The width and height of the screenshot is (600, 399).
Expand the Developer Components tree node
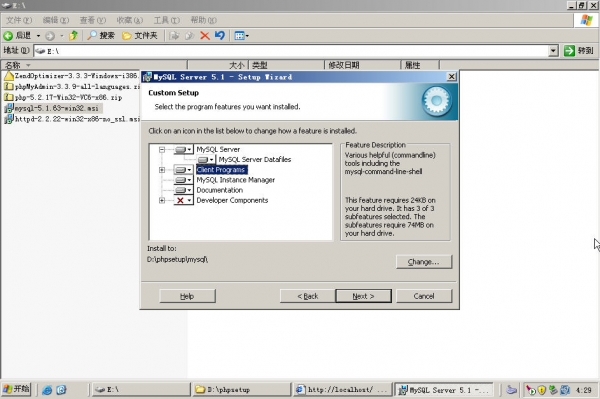(162, 200)
